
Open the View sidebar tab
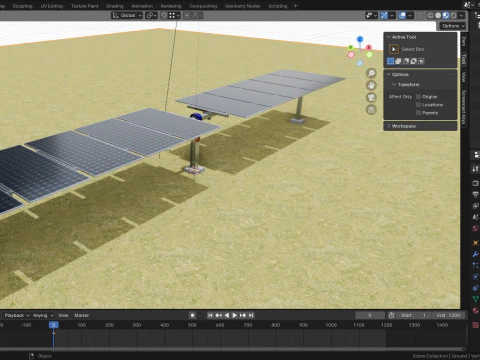coord(464,77)
